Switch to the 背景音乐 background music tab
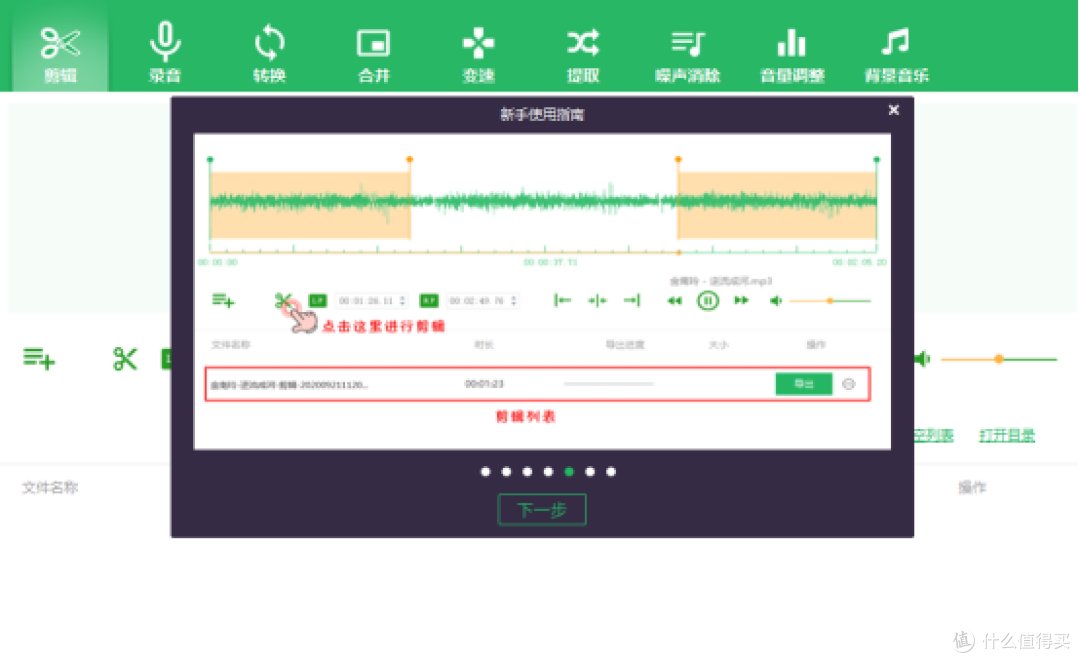Viewport: 1080px width, 663px height. pyautogui.click(x=897, y=54)
